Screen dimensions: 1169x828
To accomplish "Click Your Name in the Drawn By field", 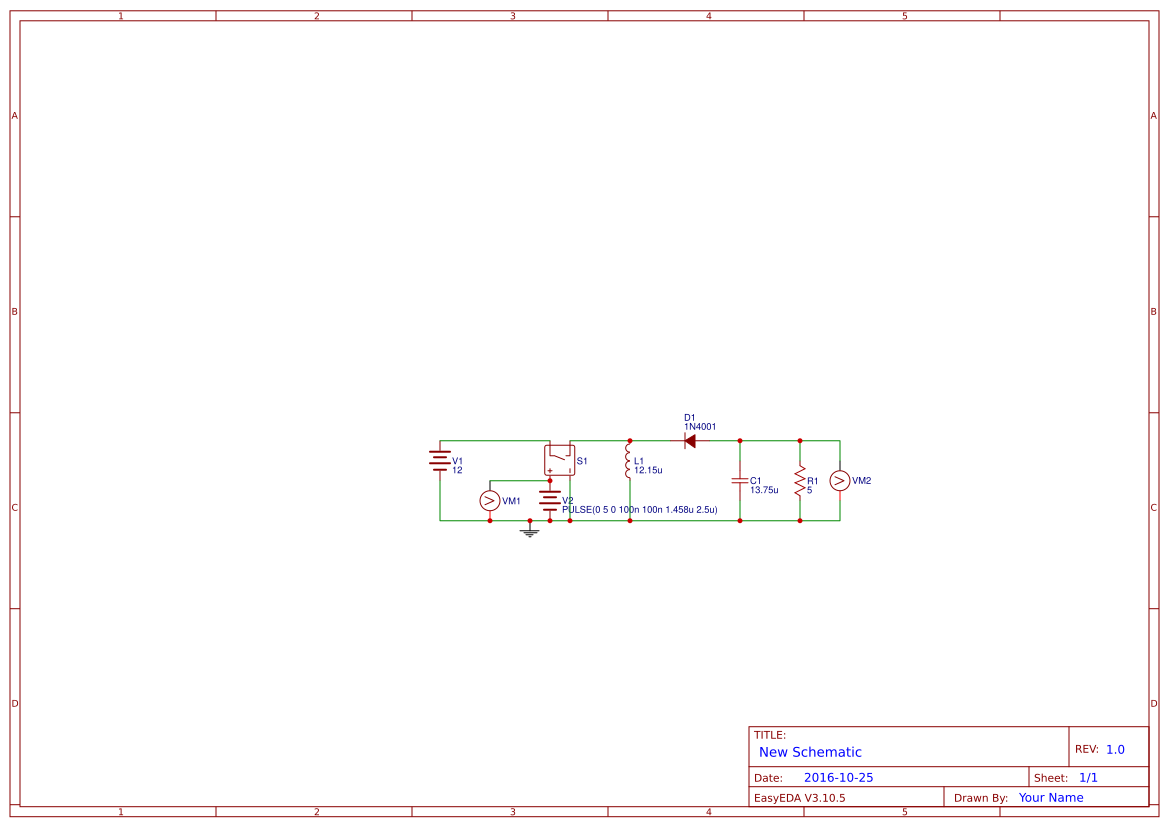I will click(x=1050, y=797).
